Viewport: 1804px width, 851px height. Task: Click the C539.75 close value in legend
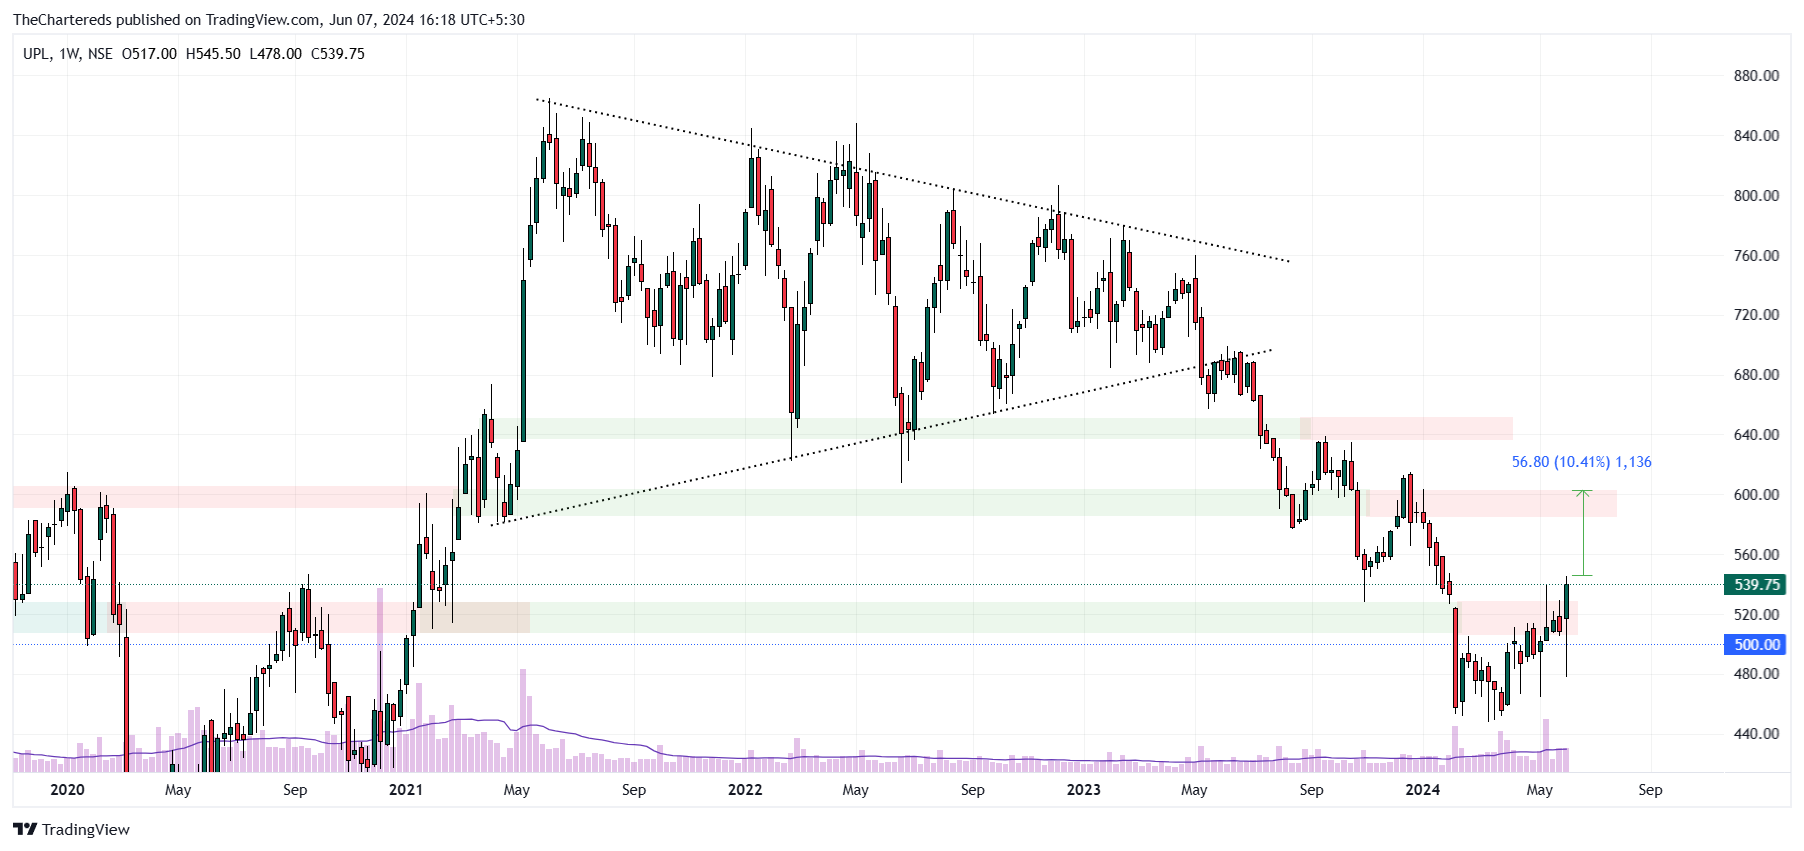[338, 54]
